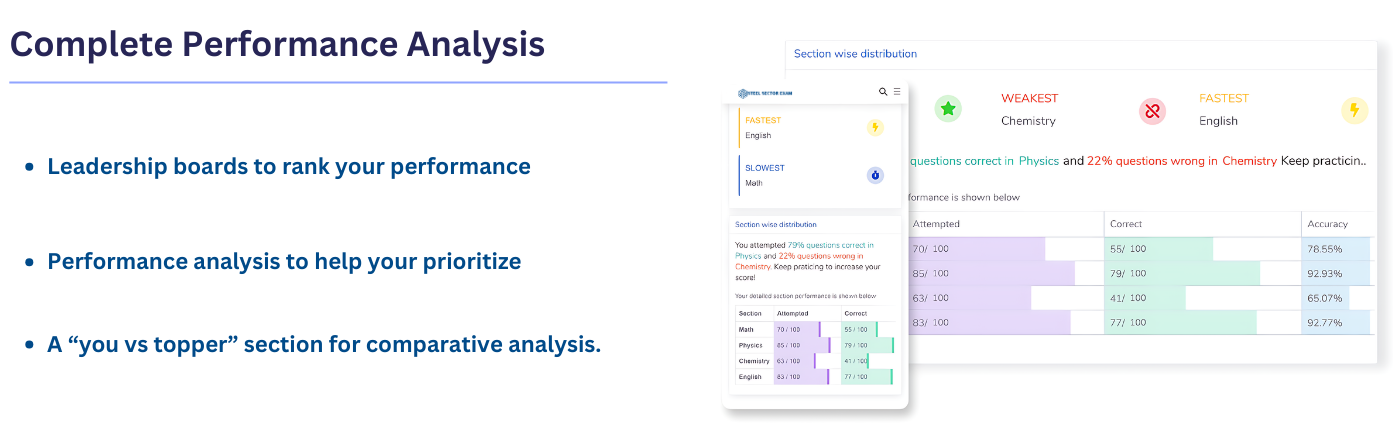Image resolution: width=1393 pixels, height=424 pixels.
Task: Click the green Physics link in large summary
Action: (1038, 161)
